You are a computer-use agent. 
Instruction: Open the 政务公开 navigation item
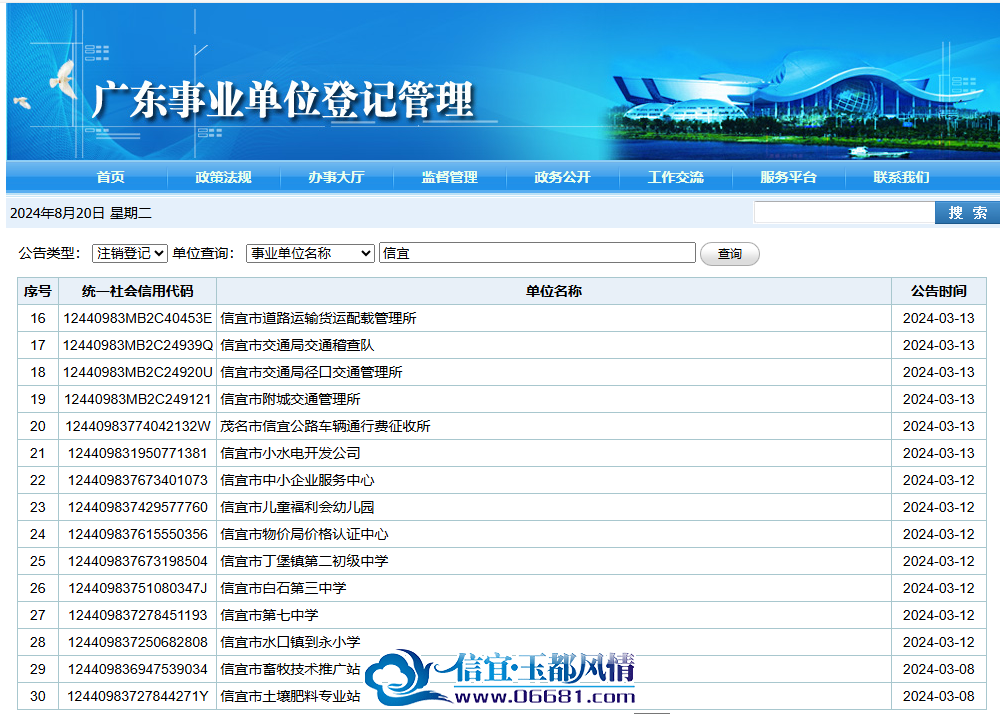coord(562,177)
